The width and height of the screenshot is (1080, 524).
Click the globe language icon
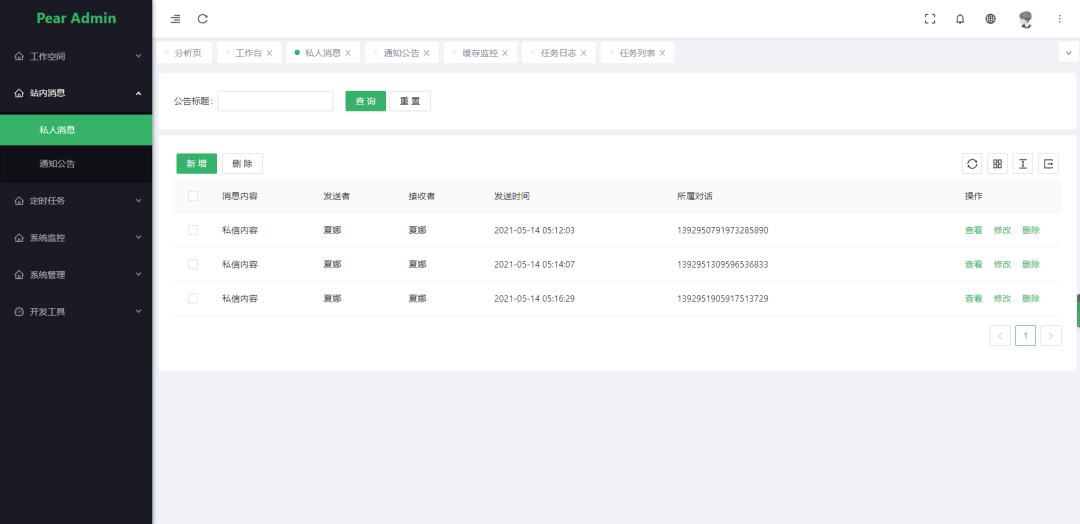pyautogui.click(x=990, y=19)
